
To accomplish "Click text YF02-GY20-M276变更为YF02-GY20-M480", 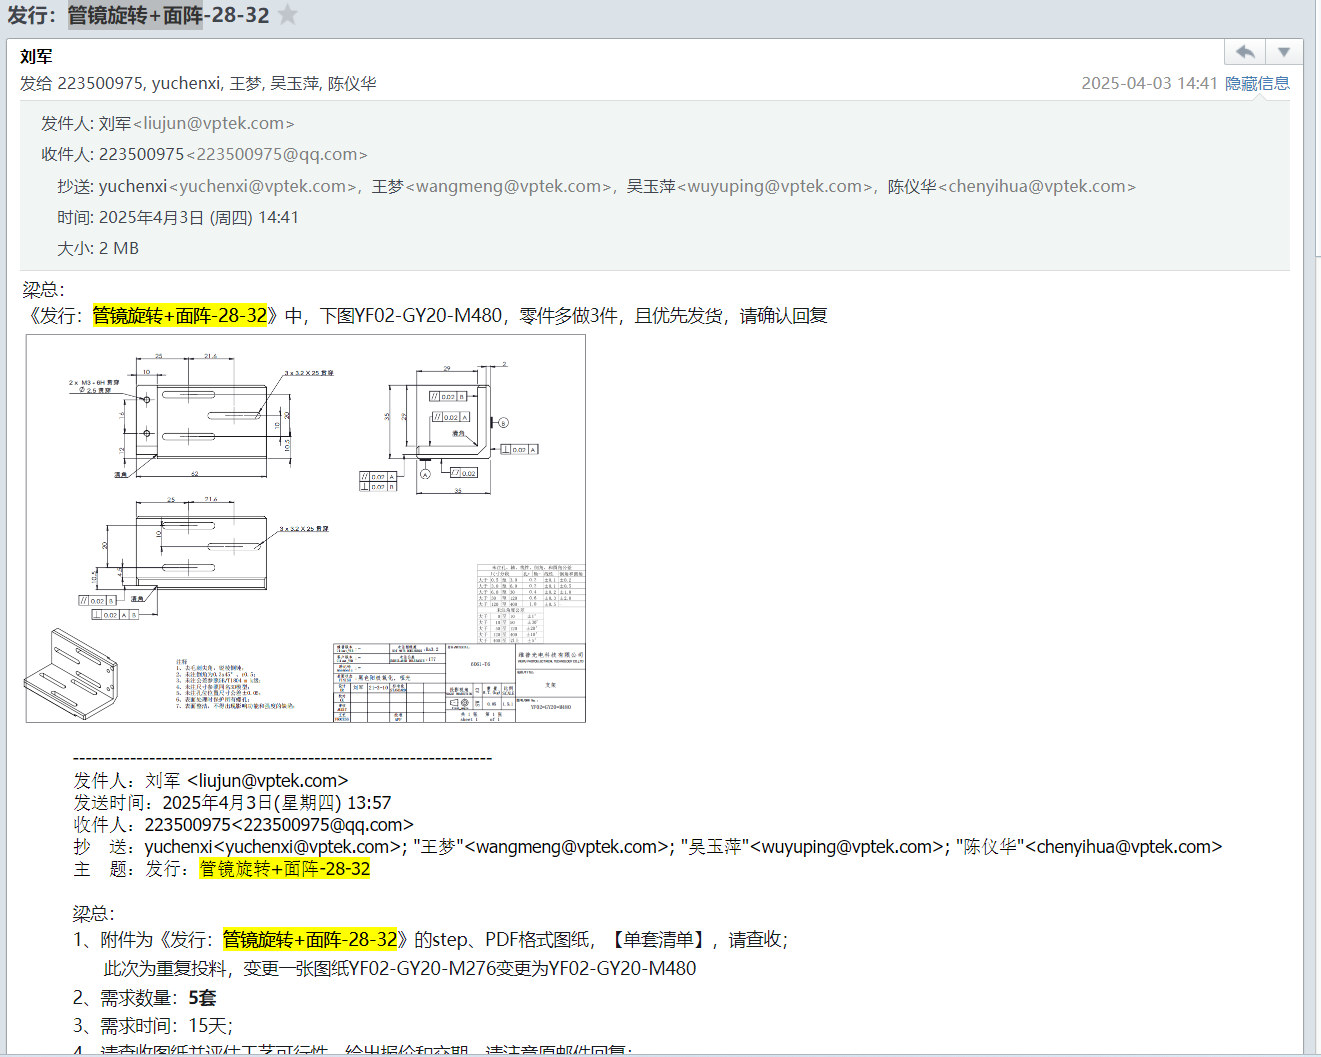I will point(523,969).
